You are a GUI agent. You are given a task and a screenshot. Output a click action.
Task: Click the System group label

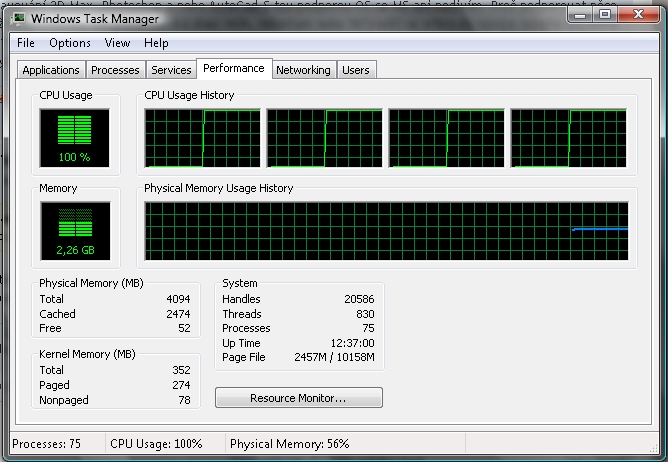tap(240, 283)
